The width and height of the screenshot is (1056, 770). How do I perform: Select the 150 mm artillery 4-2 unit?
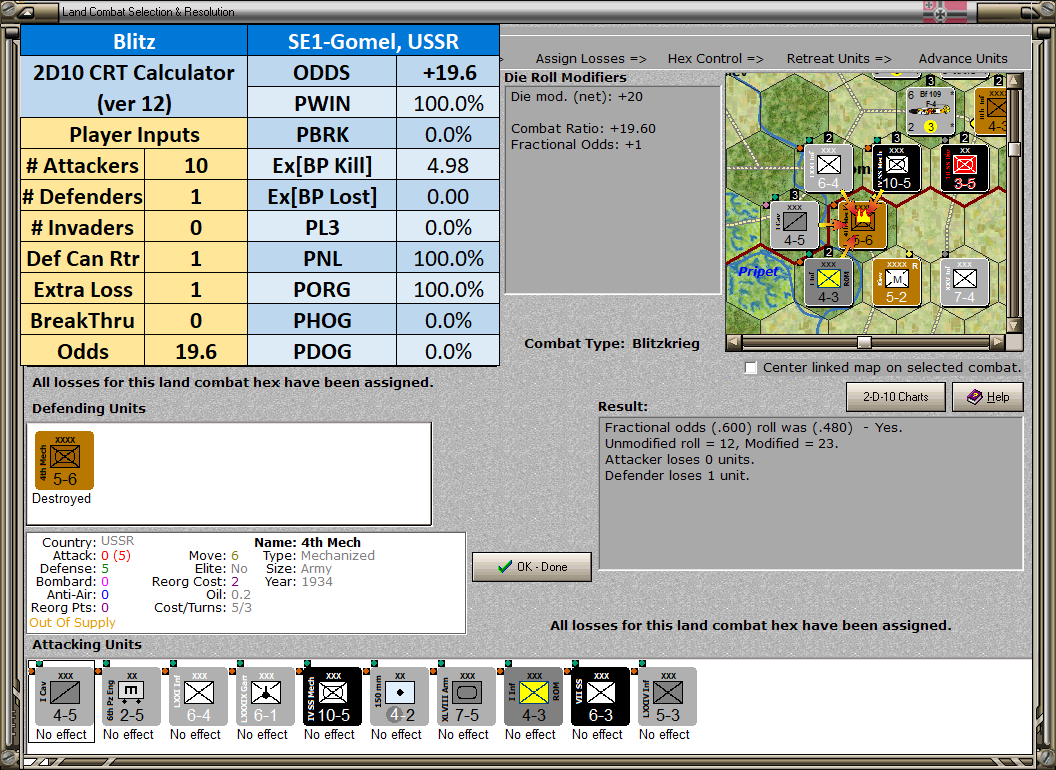coord(399,697)
